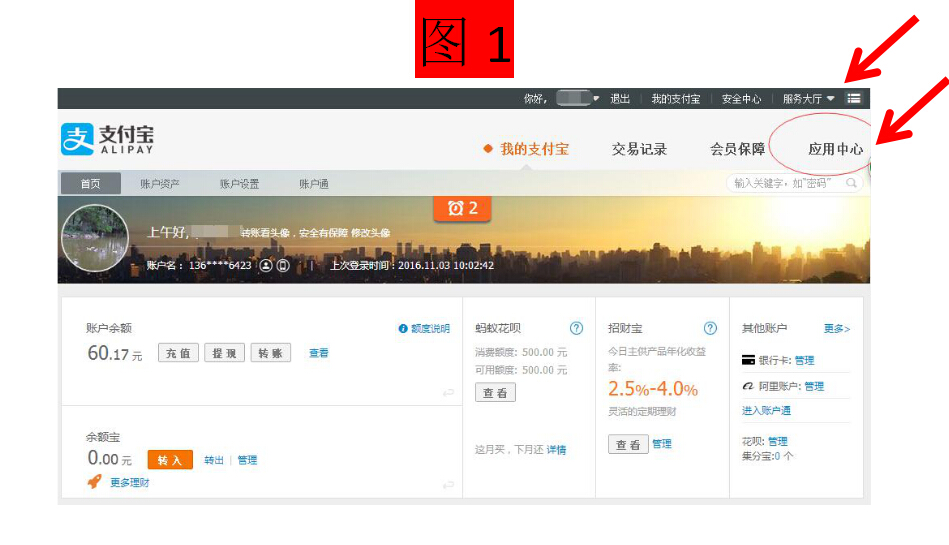Click the Alipay logo
This screenshot has width=949, height=545.
click(x=108, y=139)
